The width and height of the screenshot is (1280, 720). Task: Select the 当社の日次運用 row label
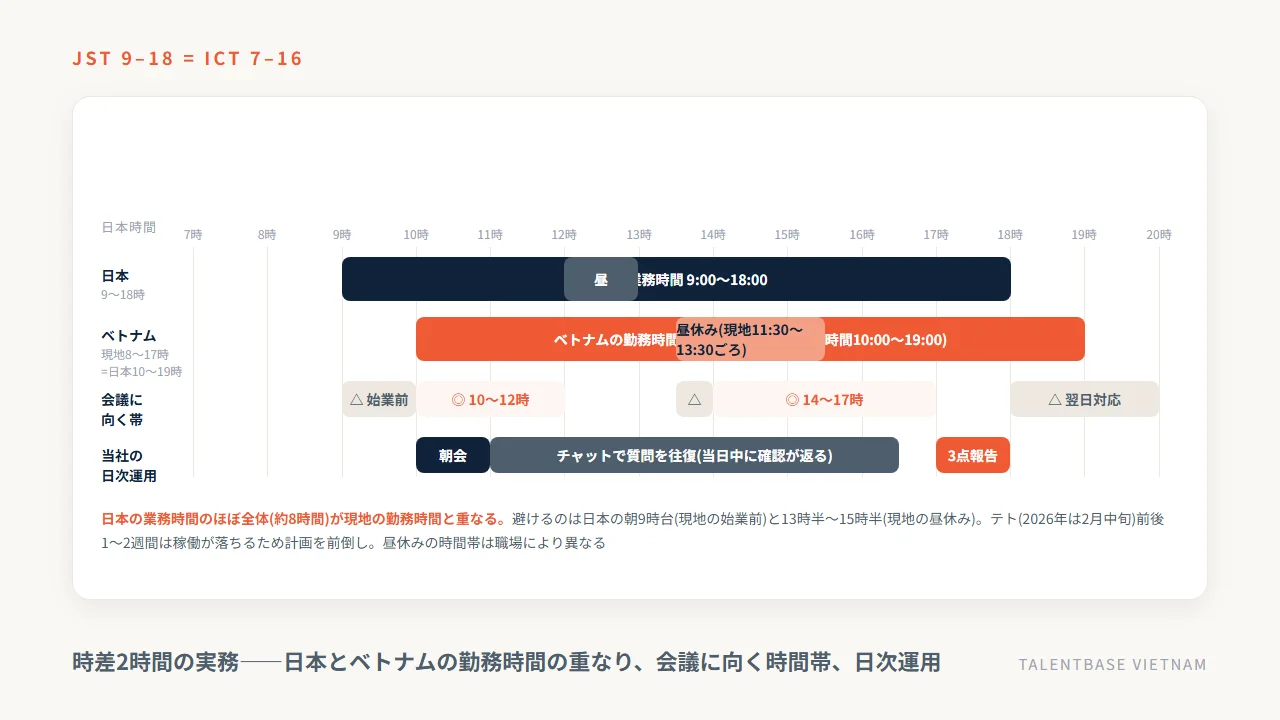(x=129, y=466)
